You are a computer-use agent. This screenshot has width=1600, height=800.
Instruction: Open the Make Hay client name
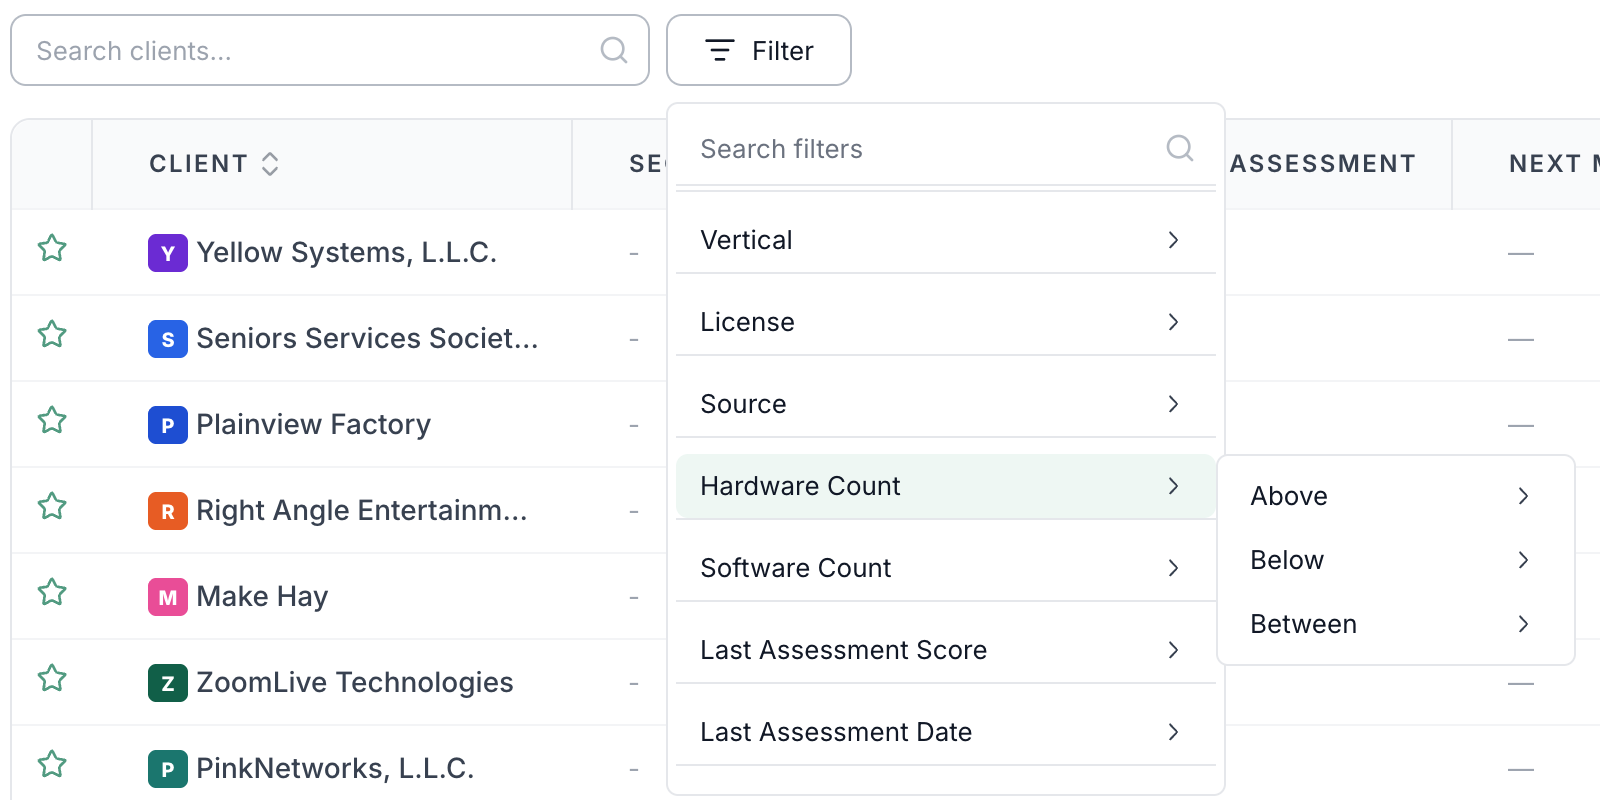coord(262,597)
